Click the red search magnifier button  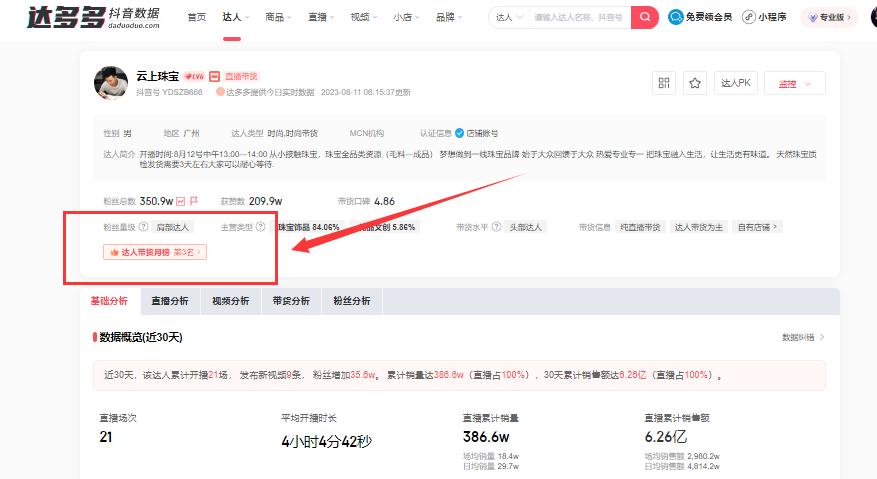point(645,17)
